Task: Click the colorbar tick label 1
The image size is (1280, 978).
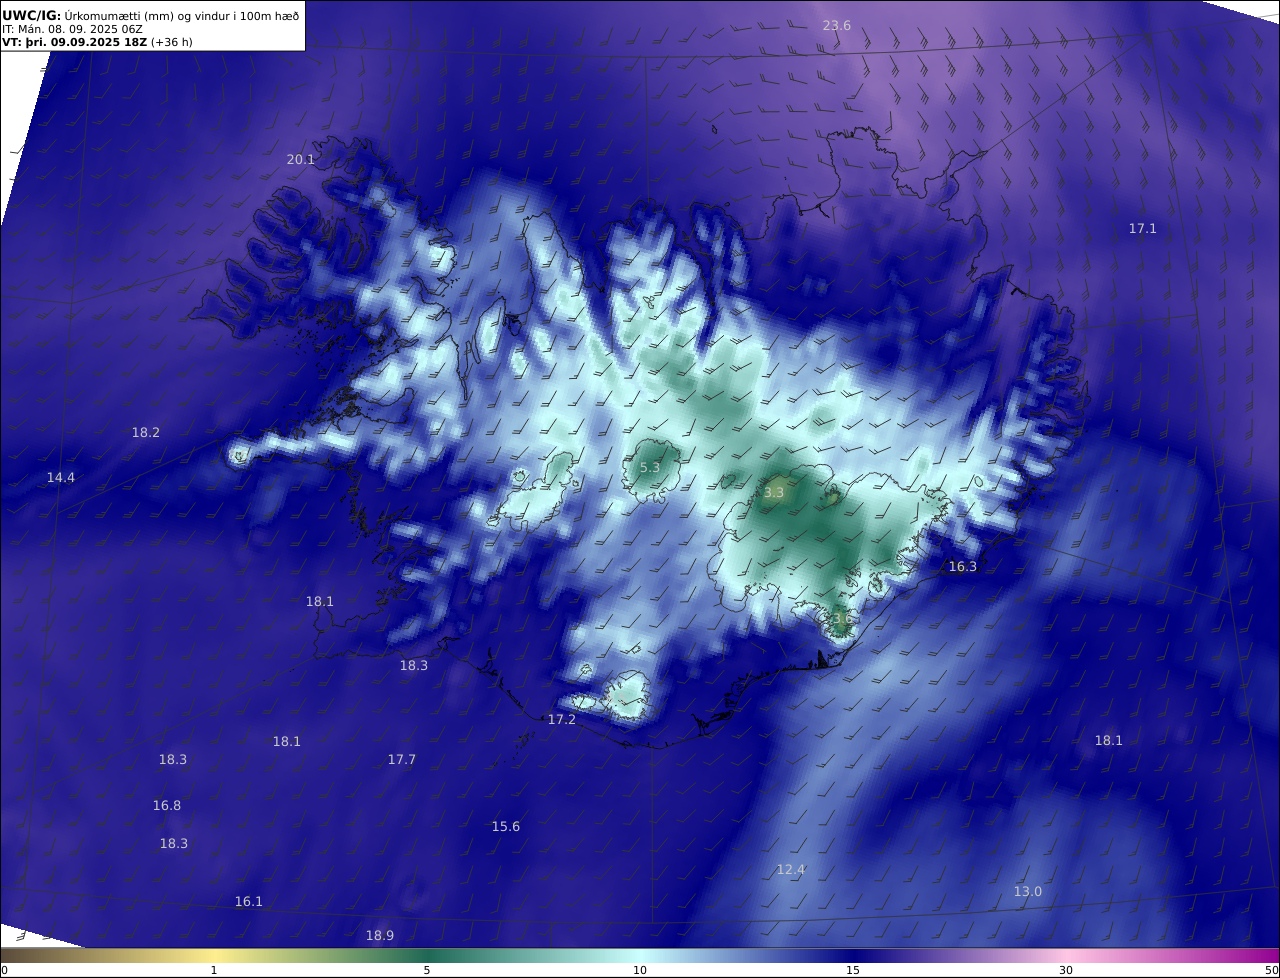Action: 214,970
